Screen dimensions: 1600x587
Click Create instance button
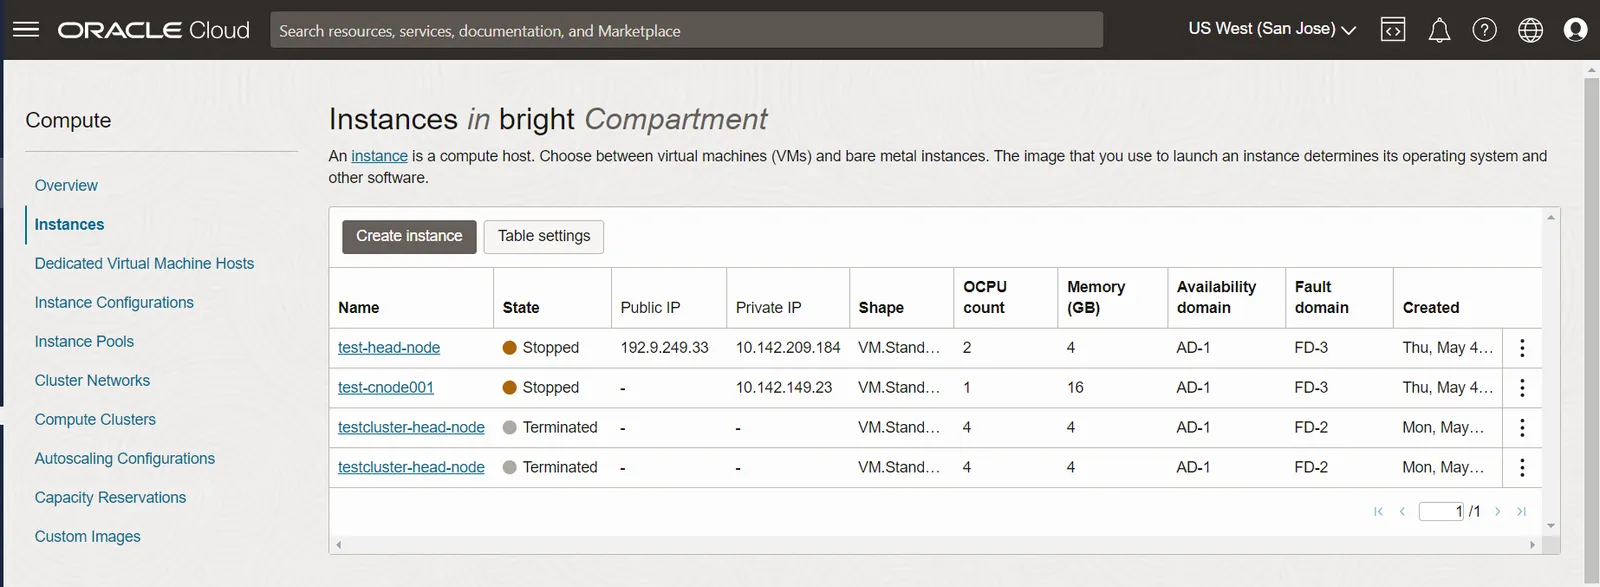point(409,237)
